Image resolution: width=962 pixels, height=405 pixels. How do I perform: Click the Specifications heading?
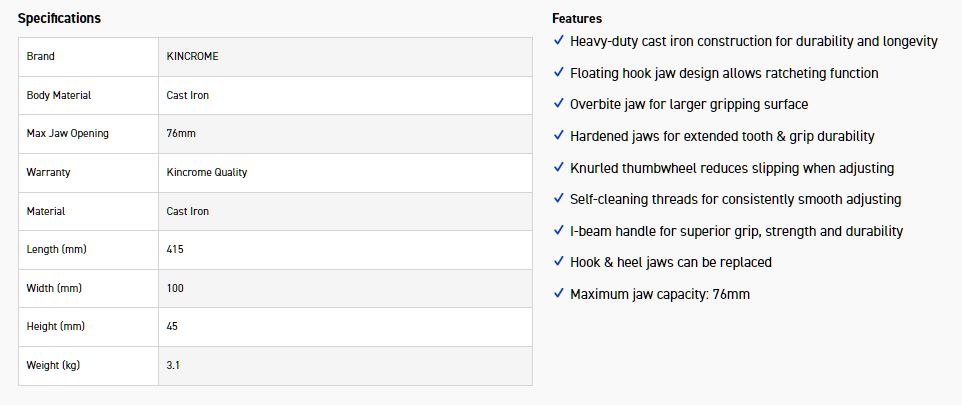click(59, 18)
